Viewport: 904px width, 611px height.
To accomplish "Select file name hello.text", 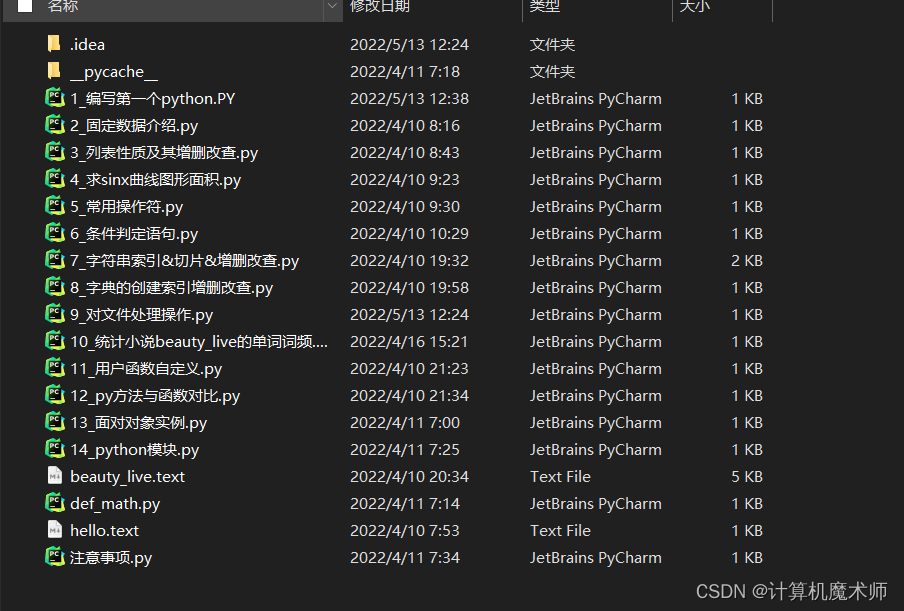I will (104, 530).
